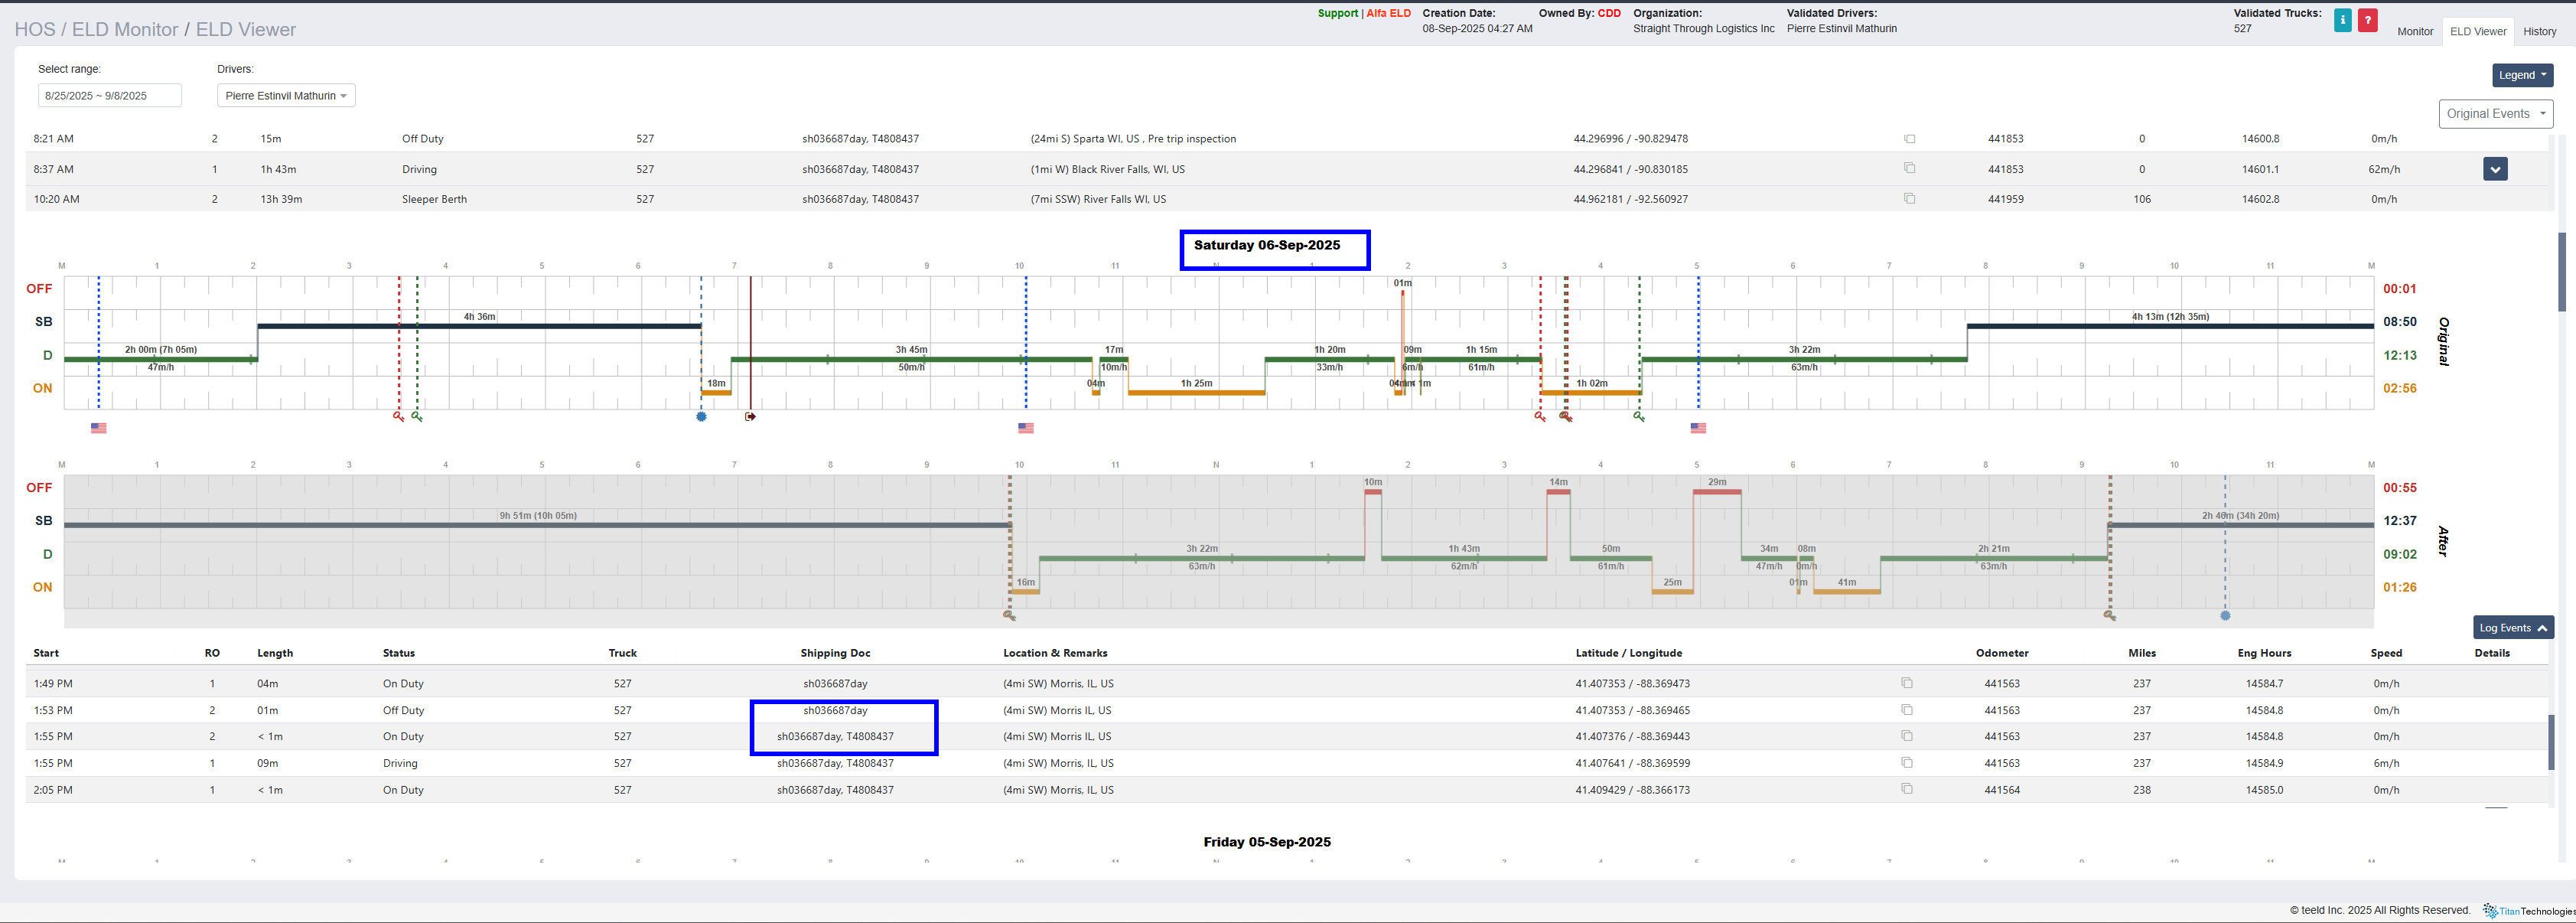Open the Original Events dropdown
The image size is (2576, 923).
pyautogui.click(x=2495, y=114)
